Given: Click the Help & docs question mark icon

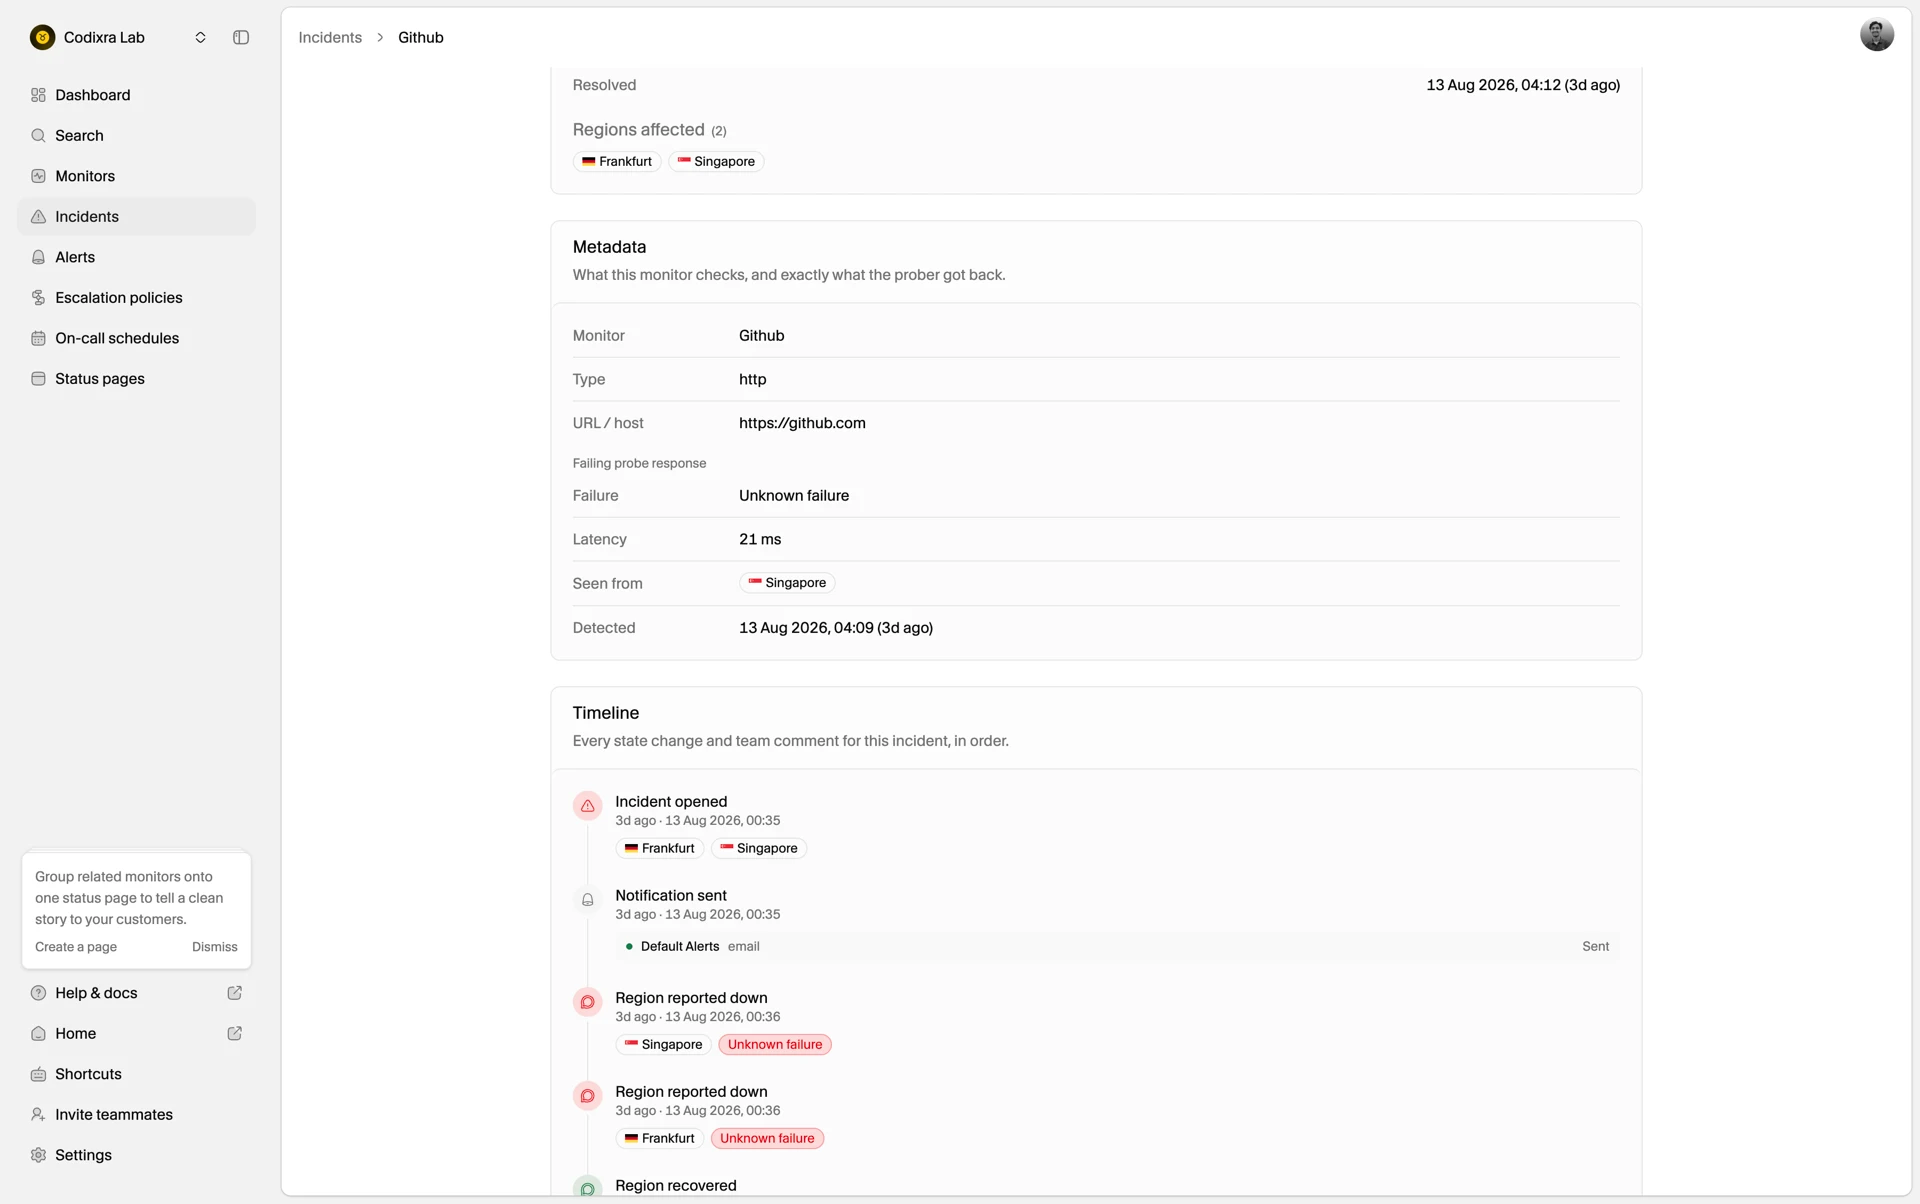Looking at the screenshot, I should [x=38, y=993].
